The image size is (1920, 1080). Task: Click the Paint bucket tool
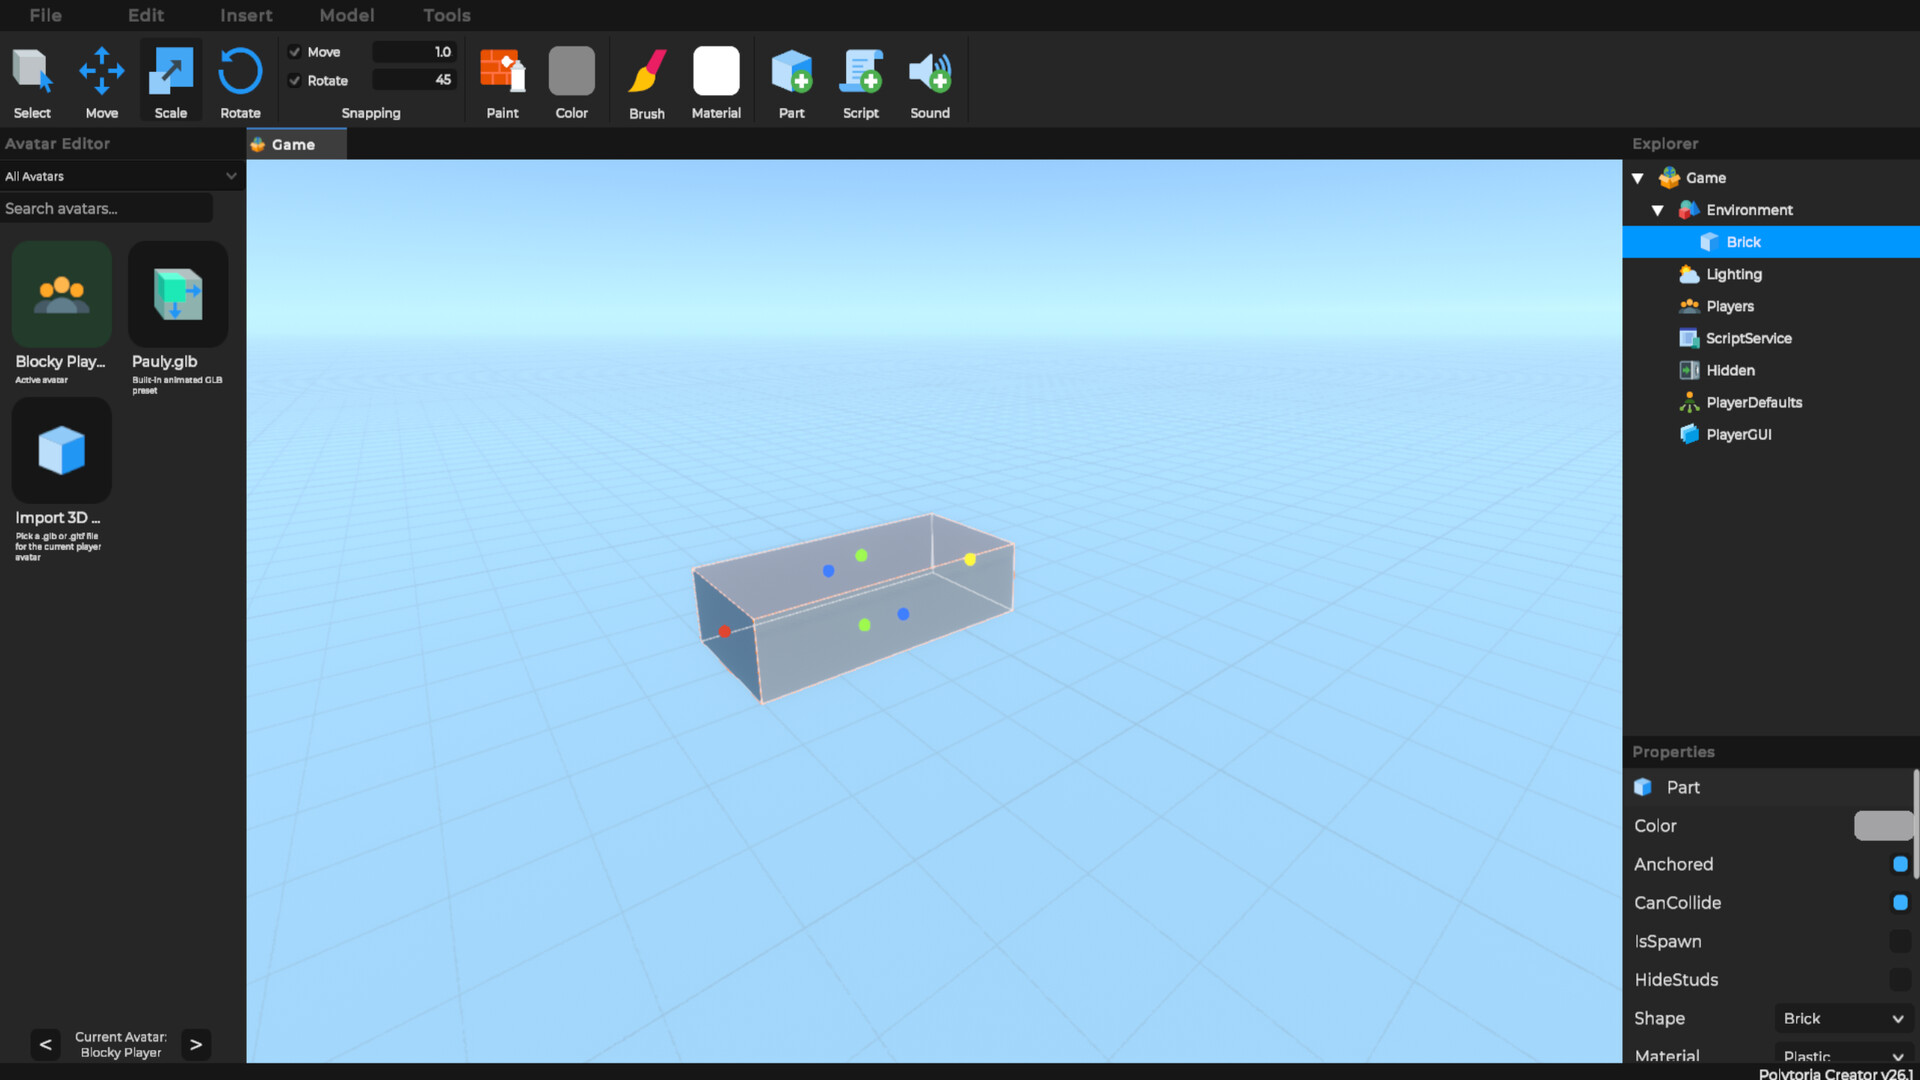click(502, 72)
